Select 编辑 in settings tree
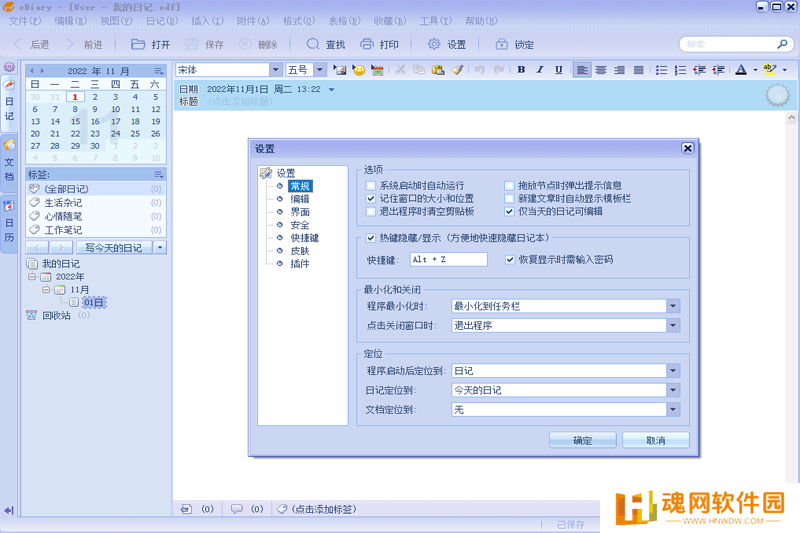The width and height of the screenshot is (800, 533). pyautogui.click(x=300, y=199)
